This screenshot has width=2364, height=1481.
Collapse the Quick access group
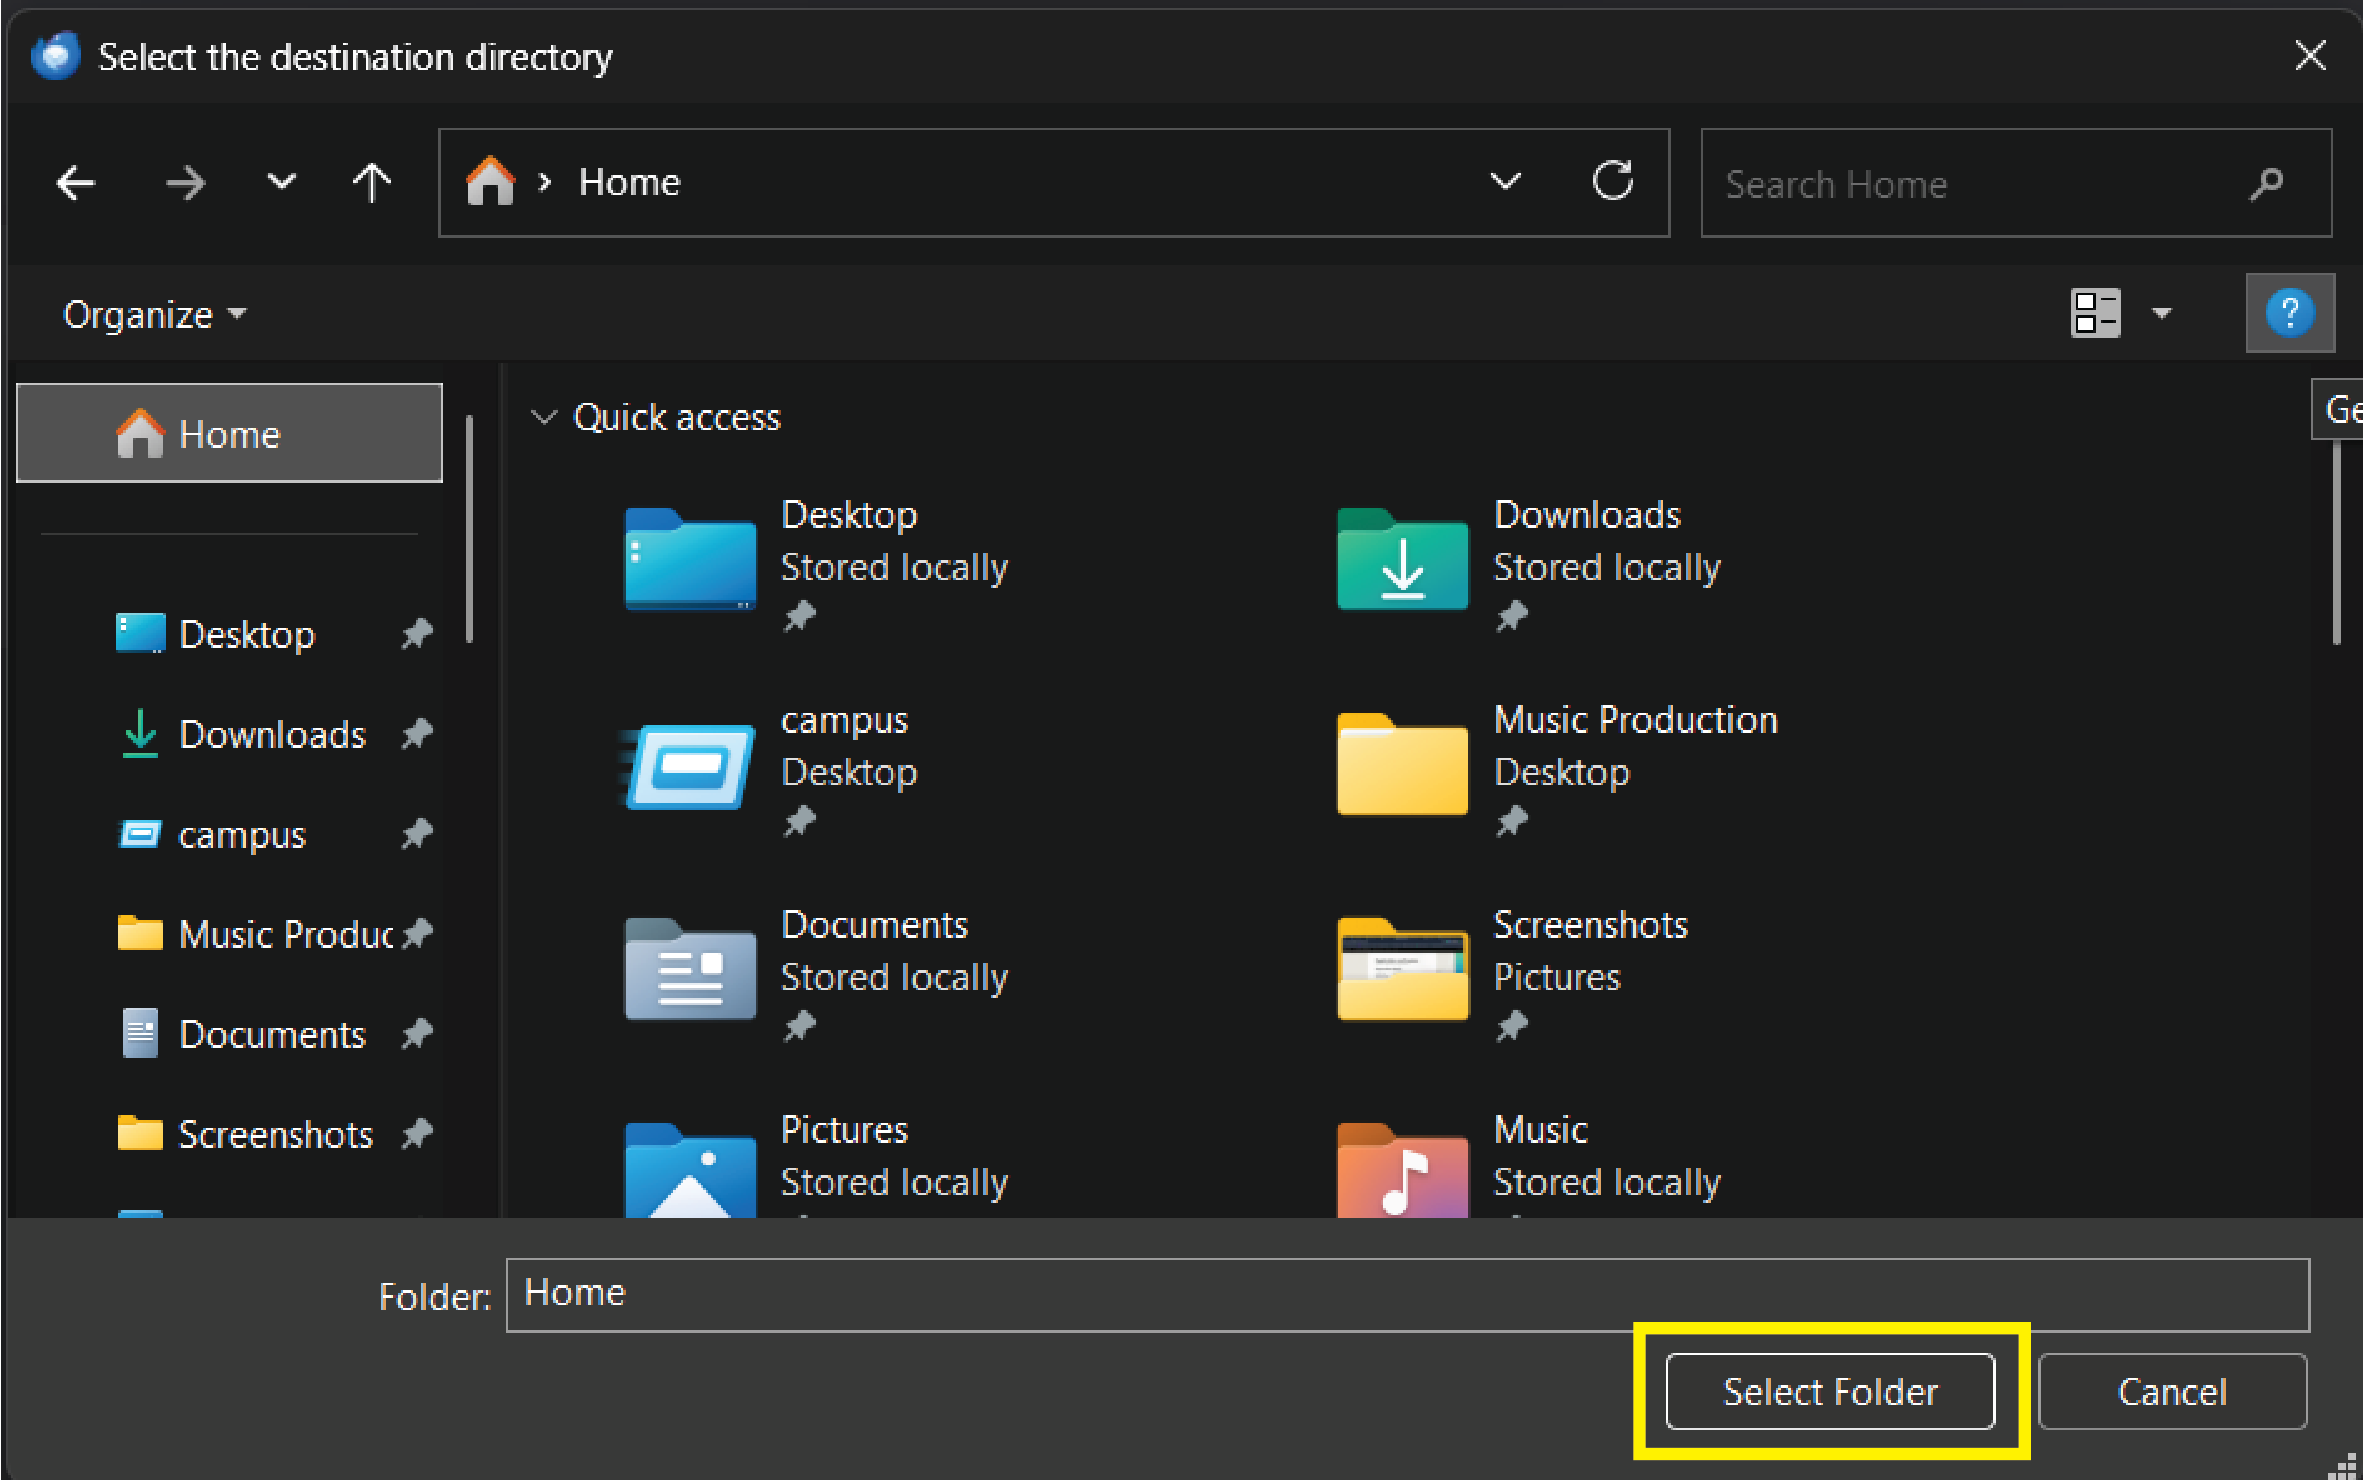[544, 417]
